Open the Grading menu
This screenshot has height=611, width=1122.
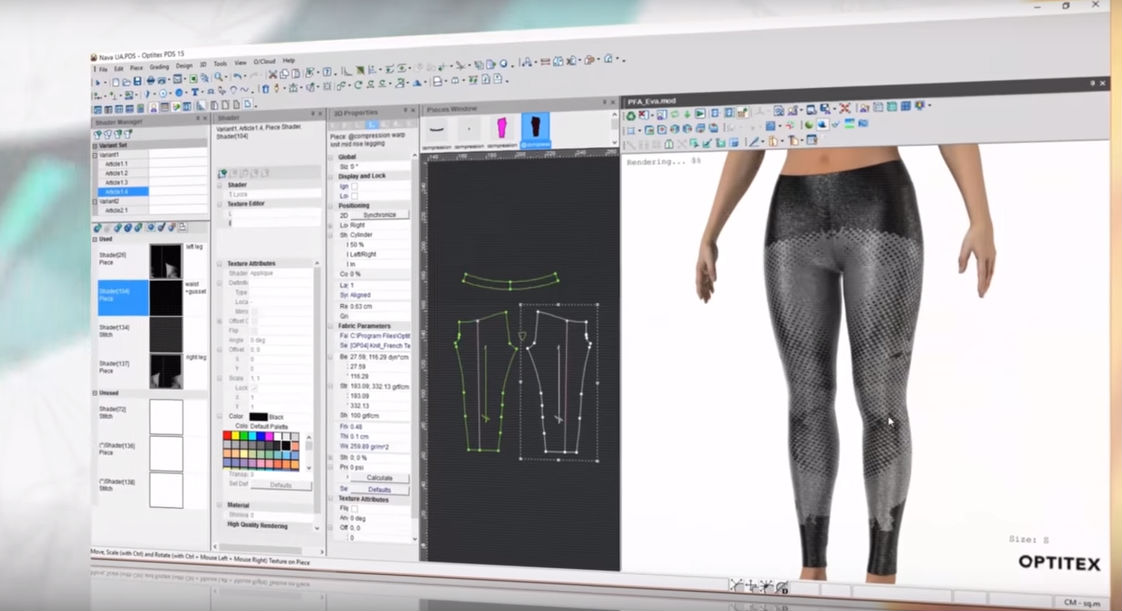point(161,64)
